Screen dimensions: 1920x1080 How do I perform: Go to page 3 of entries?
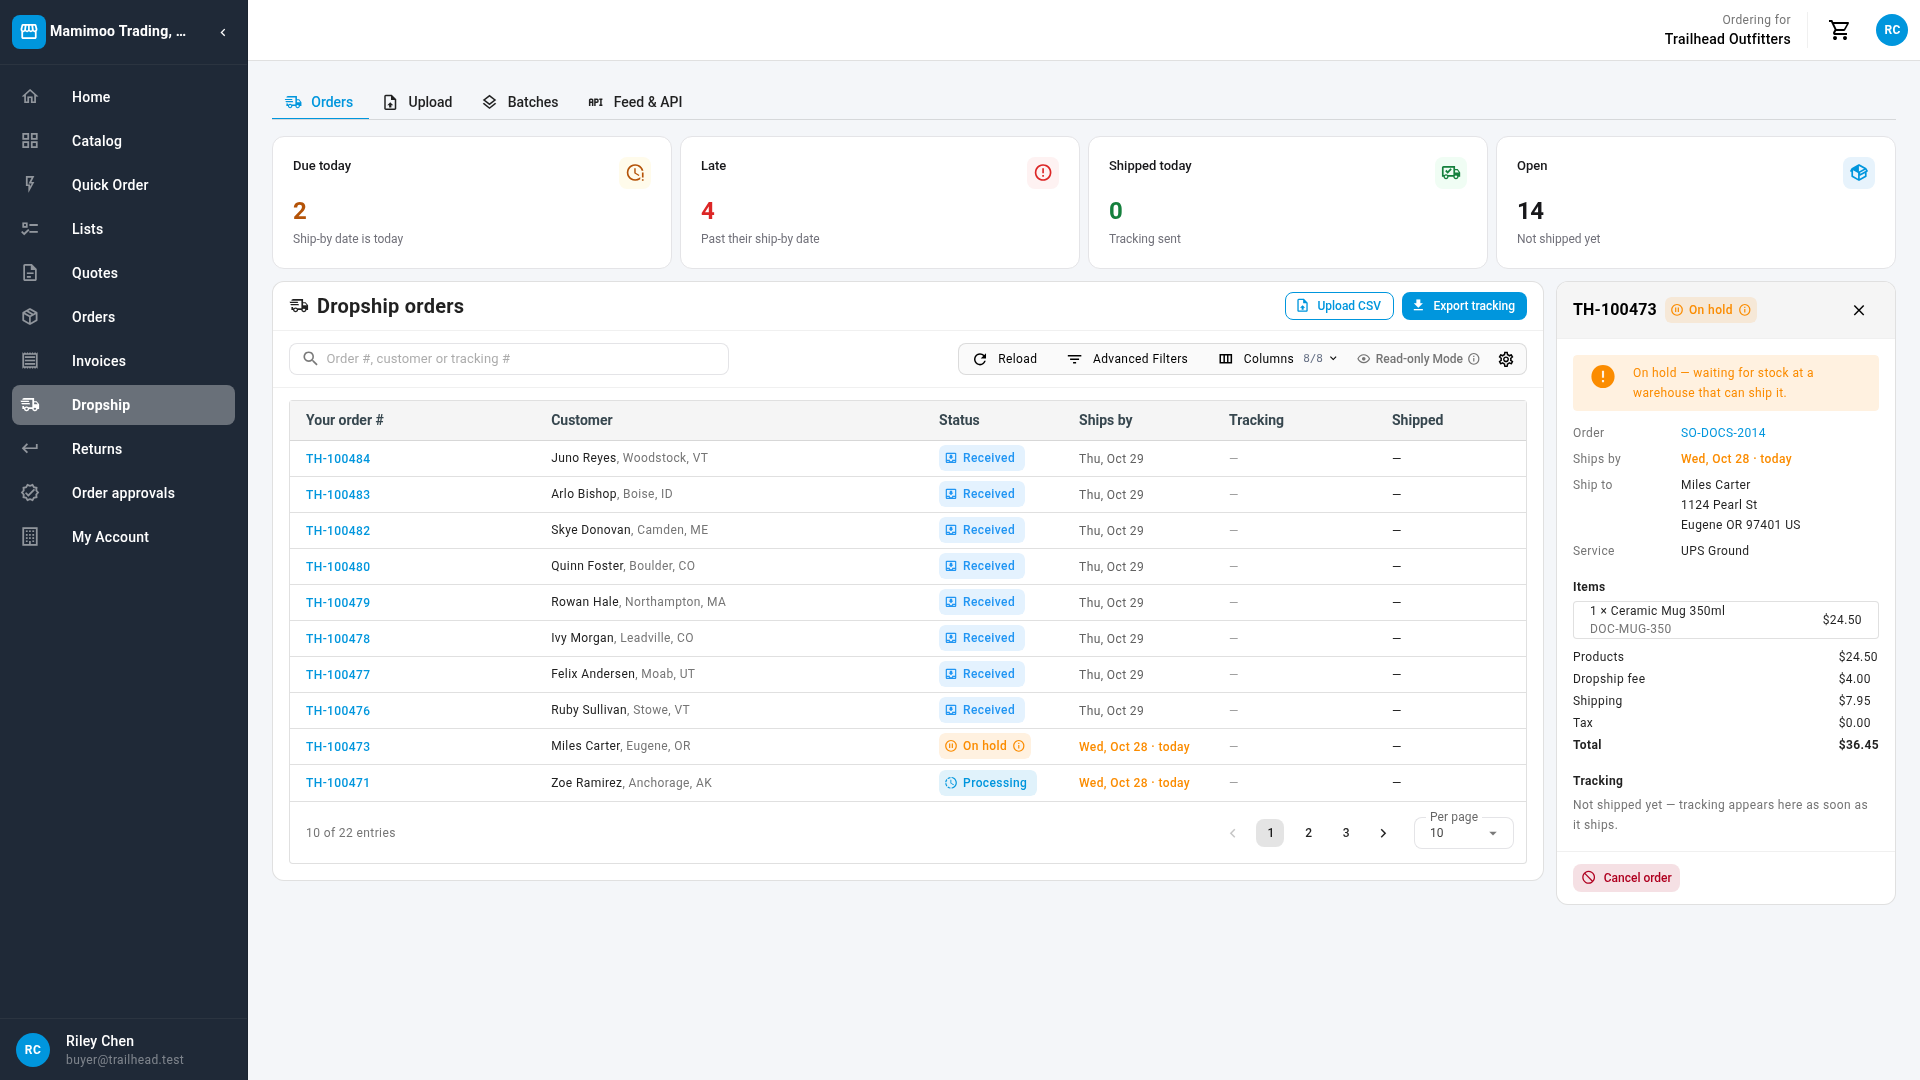[x=1346, y=833]
